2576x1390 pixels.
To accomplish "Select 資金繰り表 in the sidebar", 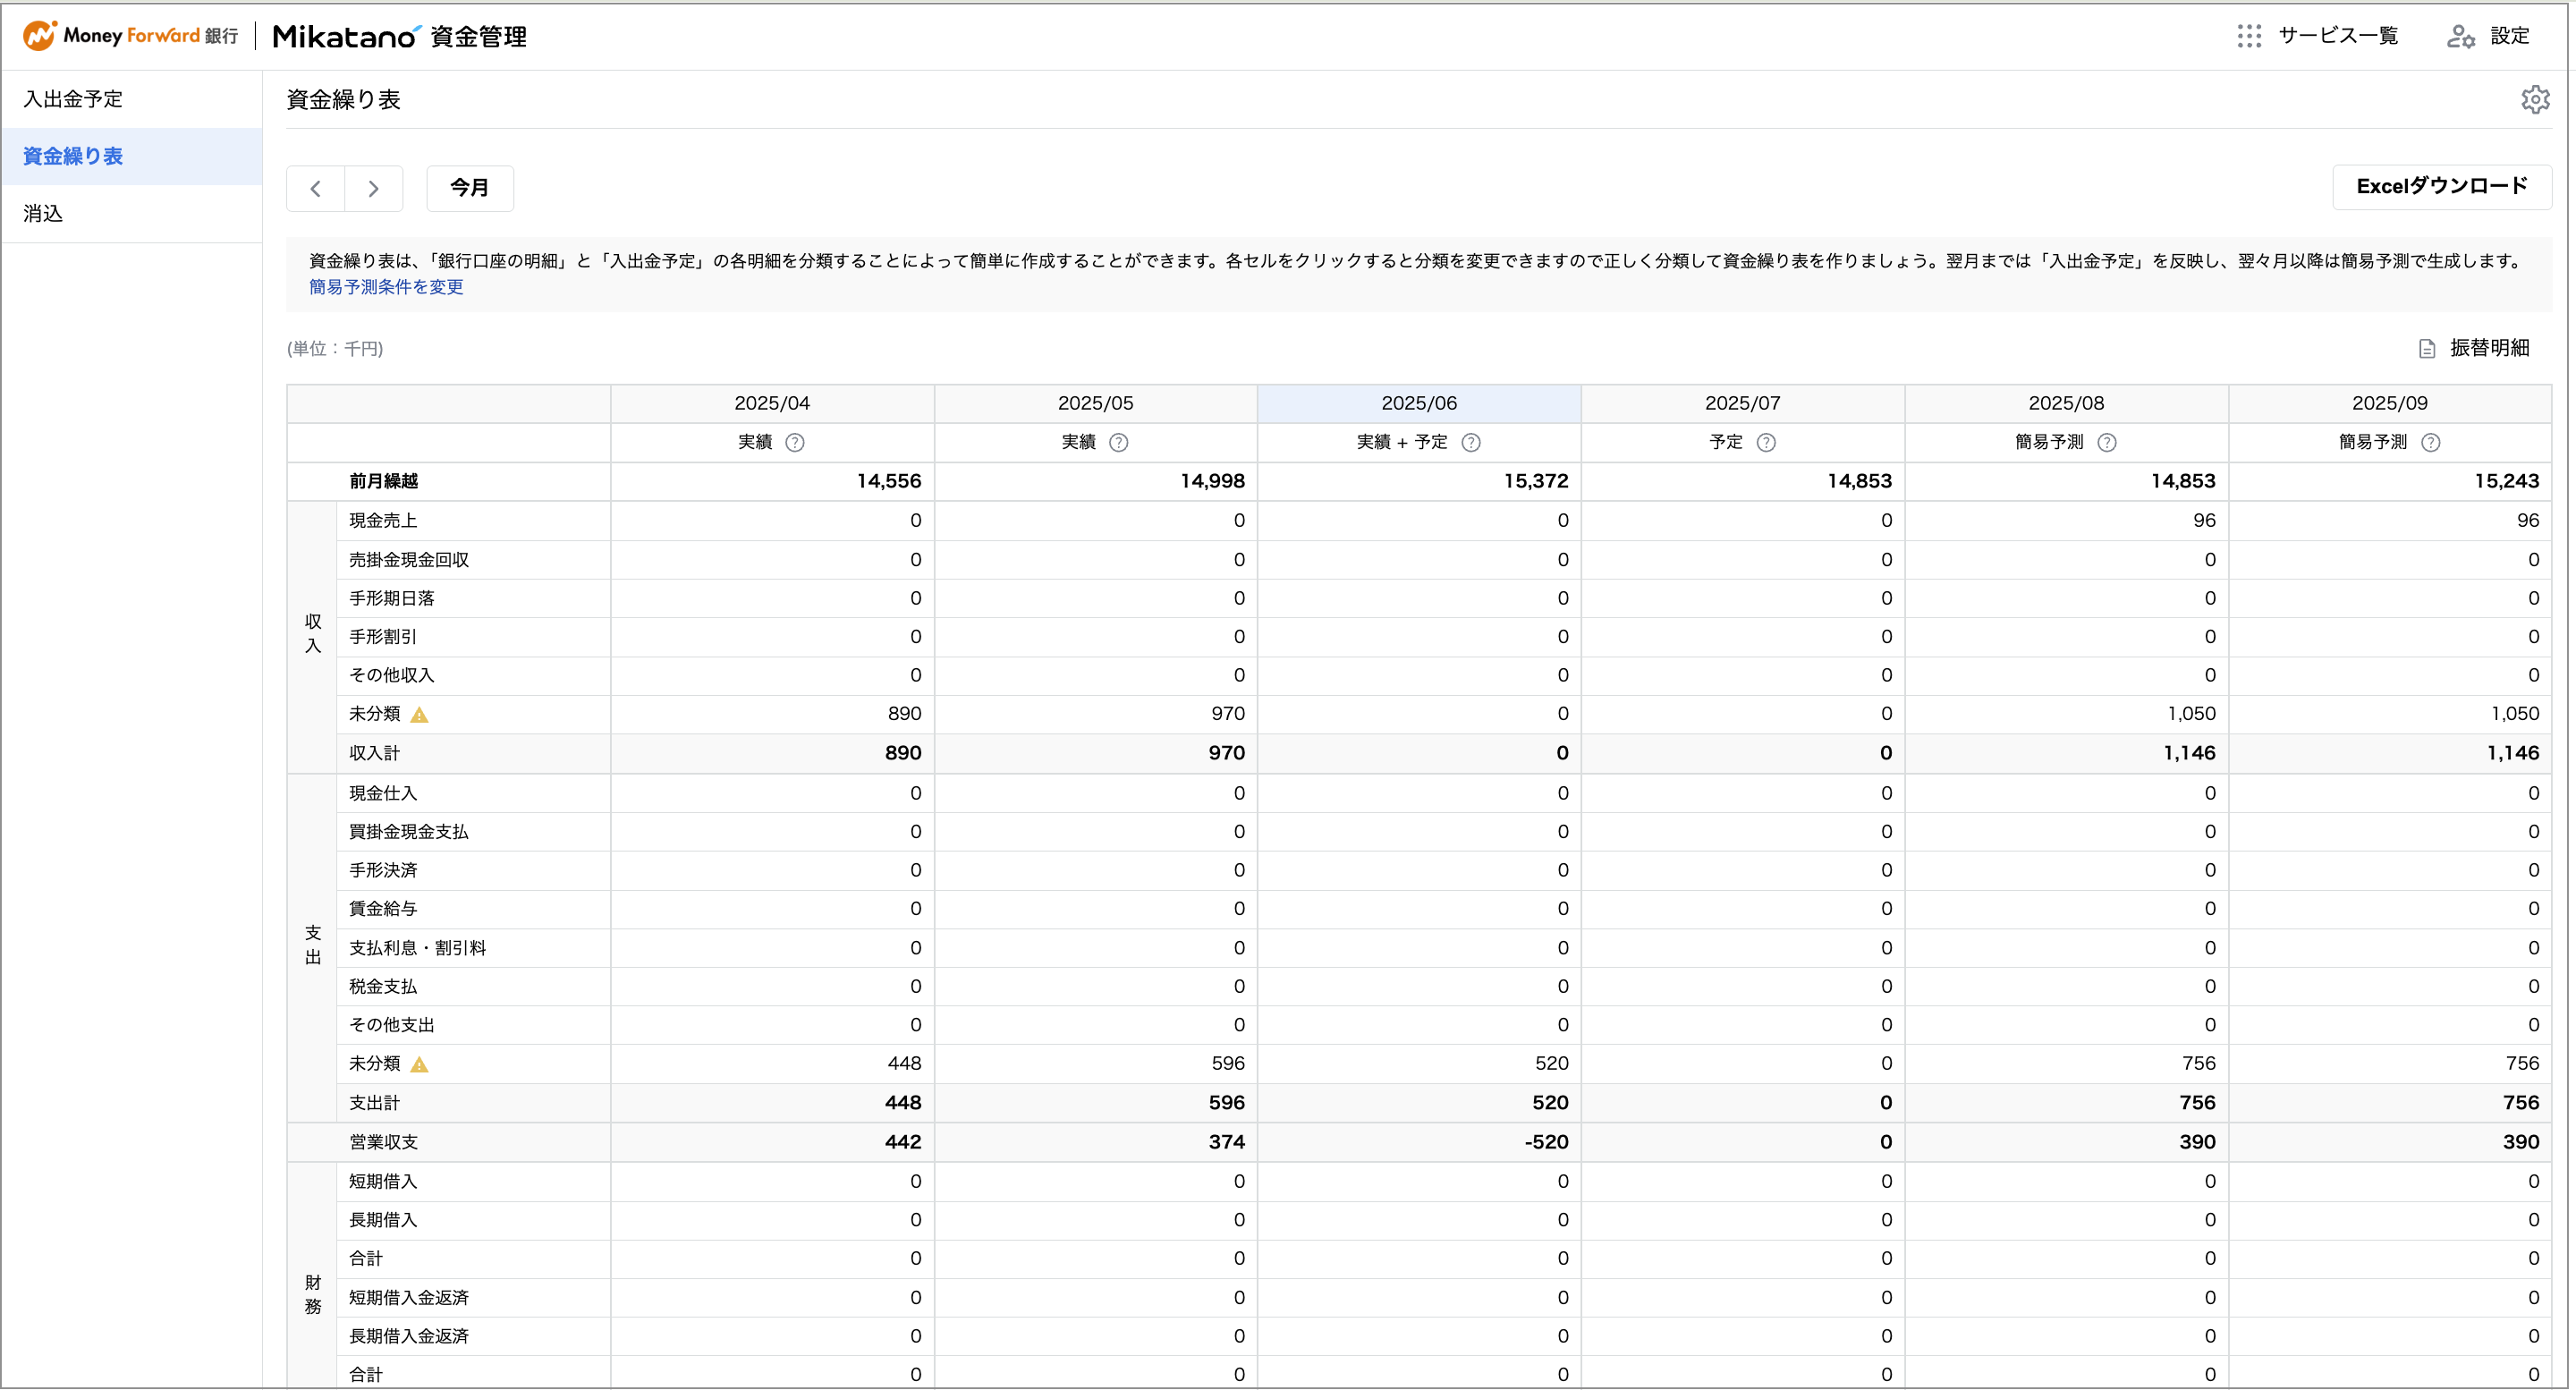I will click(132, 156).
